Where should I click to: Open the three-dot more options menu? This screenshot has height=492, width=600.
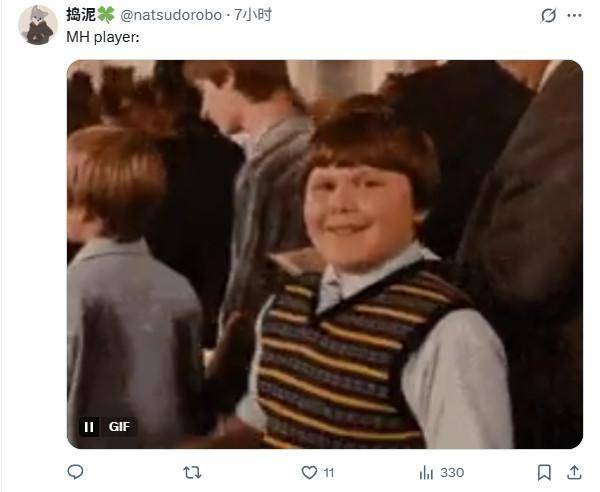574,16
